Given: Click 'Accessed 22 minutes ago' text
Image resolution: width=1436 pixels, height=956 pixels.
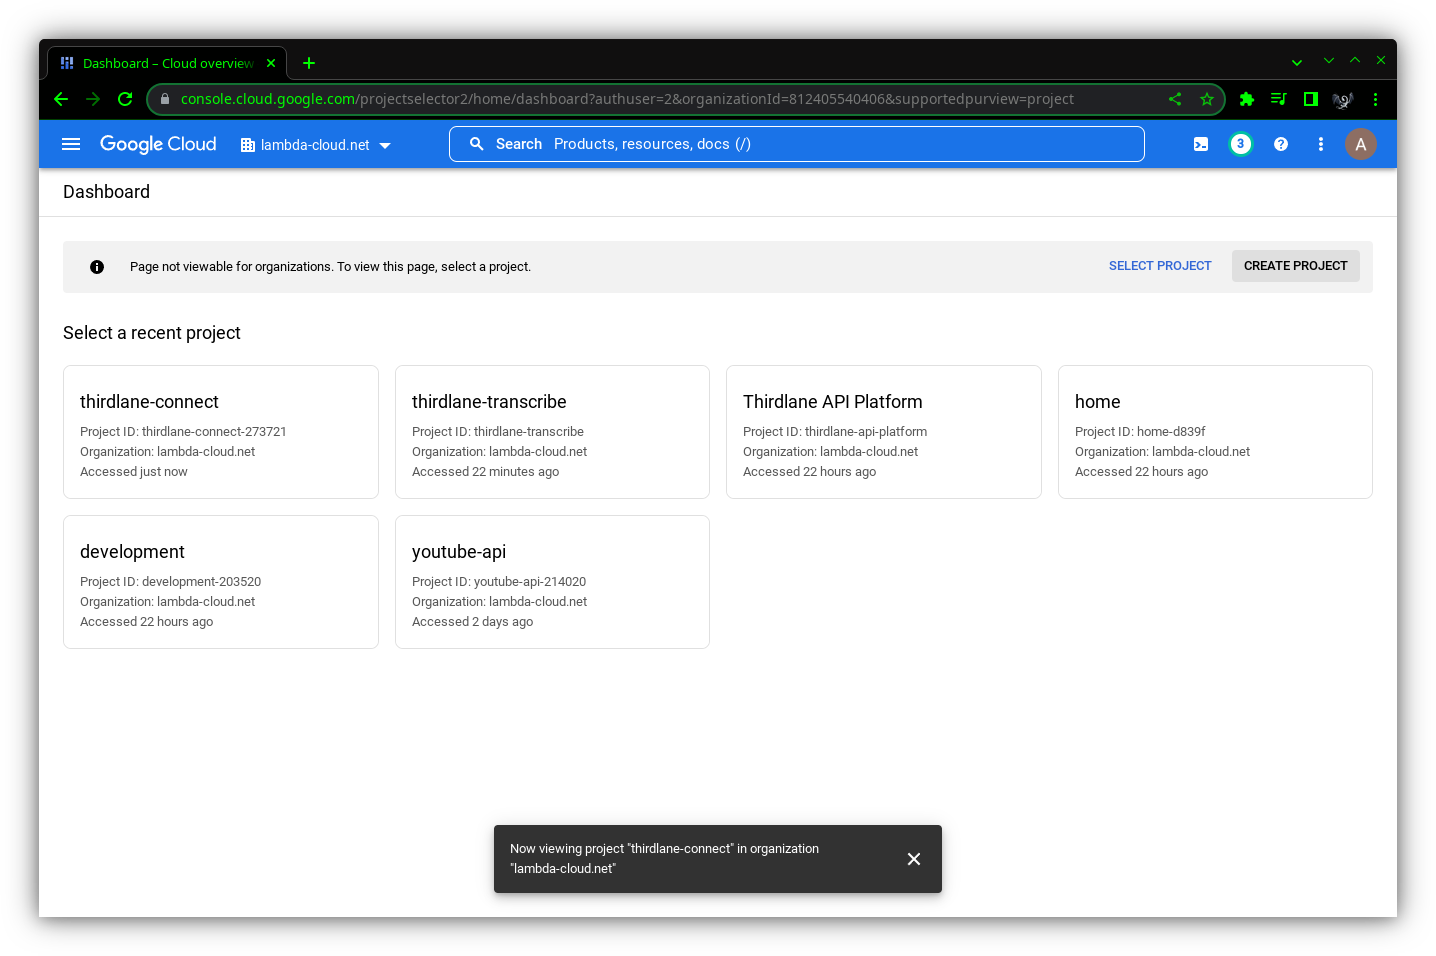Looking at the screenshot, I should 485,472.
